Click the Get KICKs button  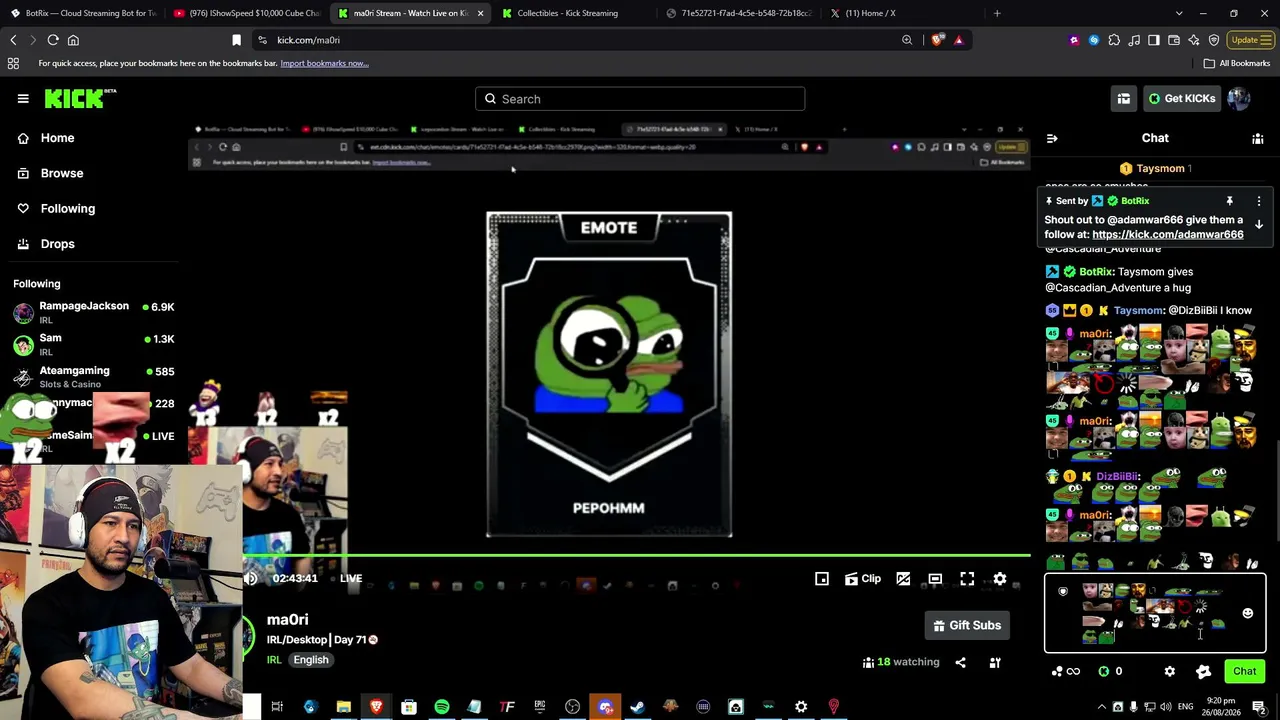(x=1181, y=98)
